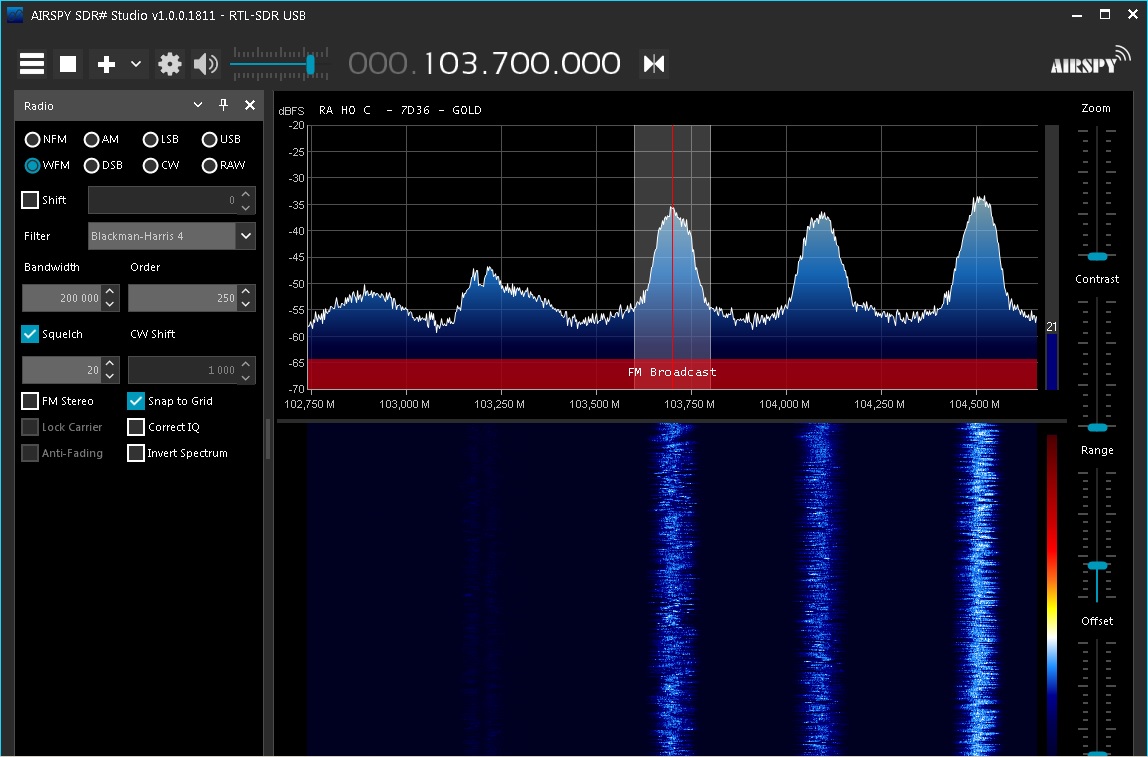Screen dimensions: 1148x757
Task: Click the Airspy logo
Action: [x=1090, y=61]
